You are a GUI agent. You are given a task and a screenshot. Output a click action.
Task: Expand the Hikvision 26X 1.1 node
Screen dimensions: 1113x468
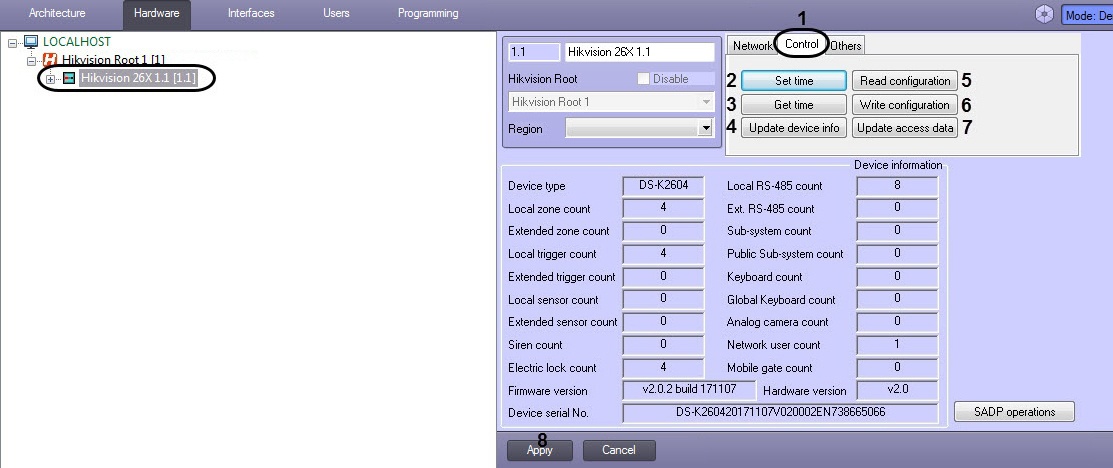[x=50, y=79]
